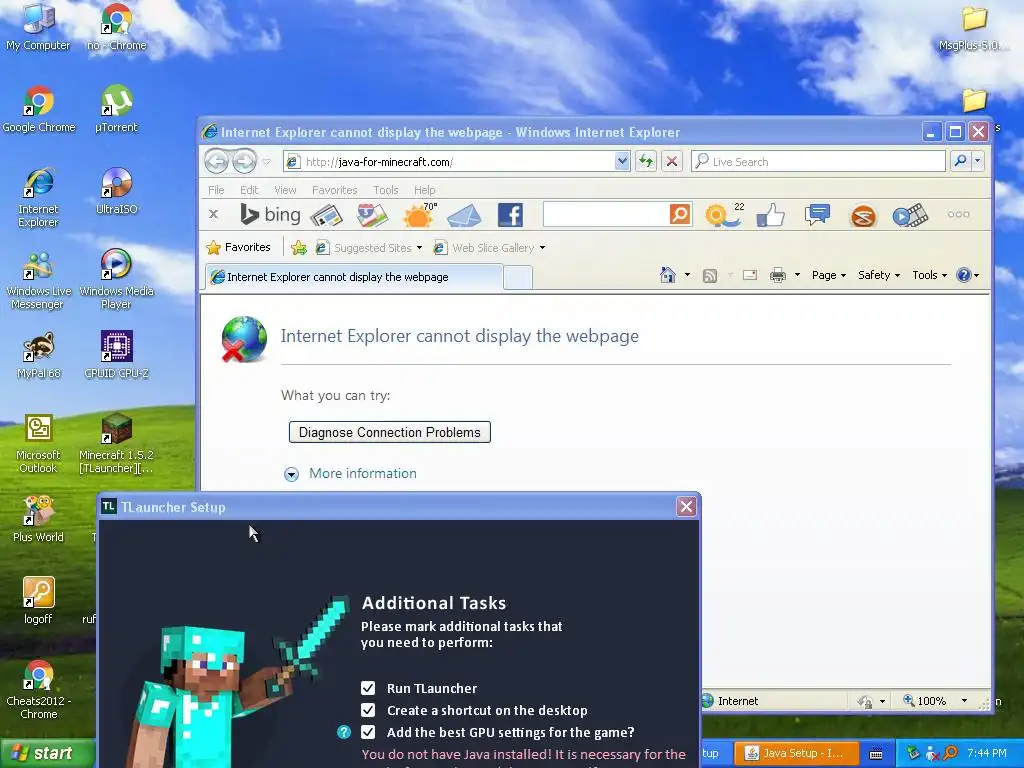
Task: Open the Windows Live Messenger shortcut
Action: [38, 280]
